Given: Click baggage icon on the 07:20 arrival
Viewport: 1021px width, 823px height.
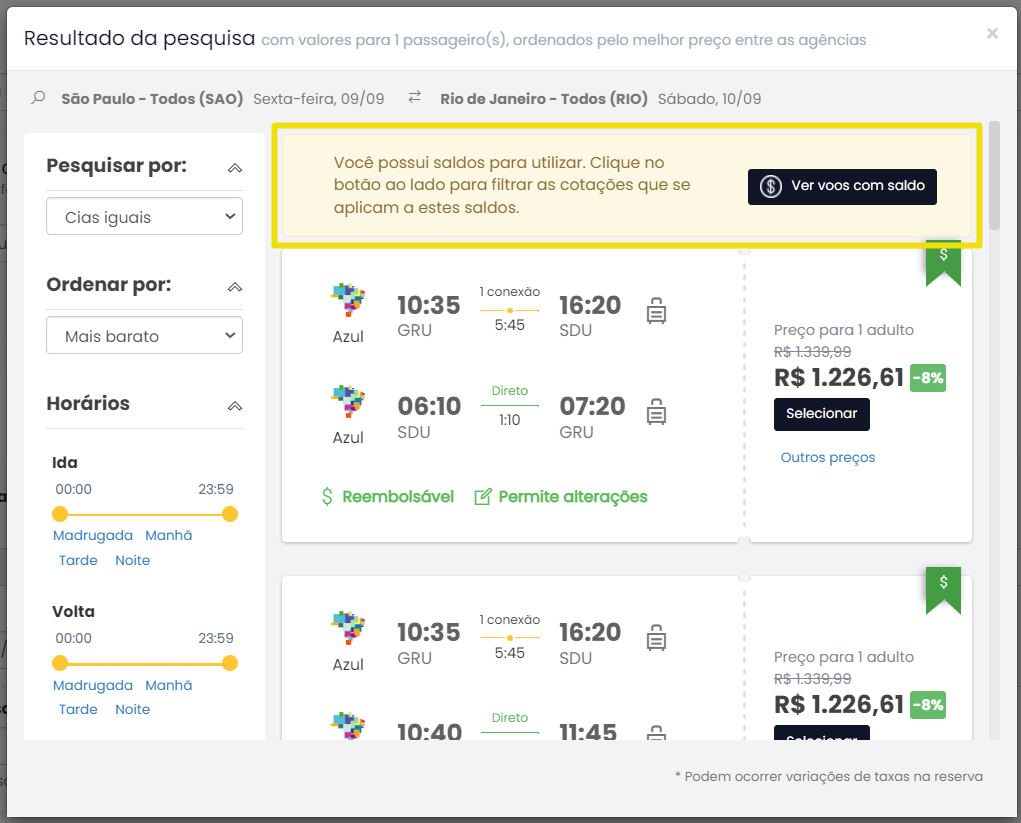Looking at the screenshot, I should coord(656,412).
